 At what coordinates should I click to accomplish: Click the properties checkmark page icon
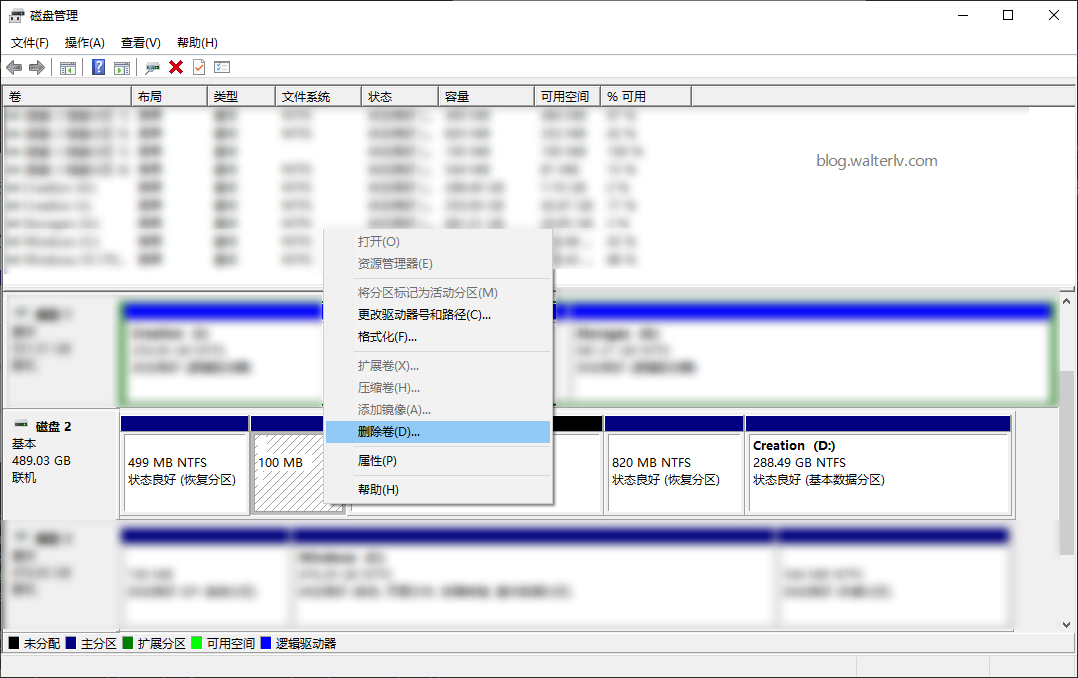point(199,67)
